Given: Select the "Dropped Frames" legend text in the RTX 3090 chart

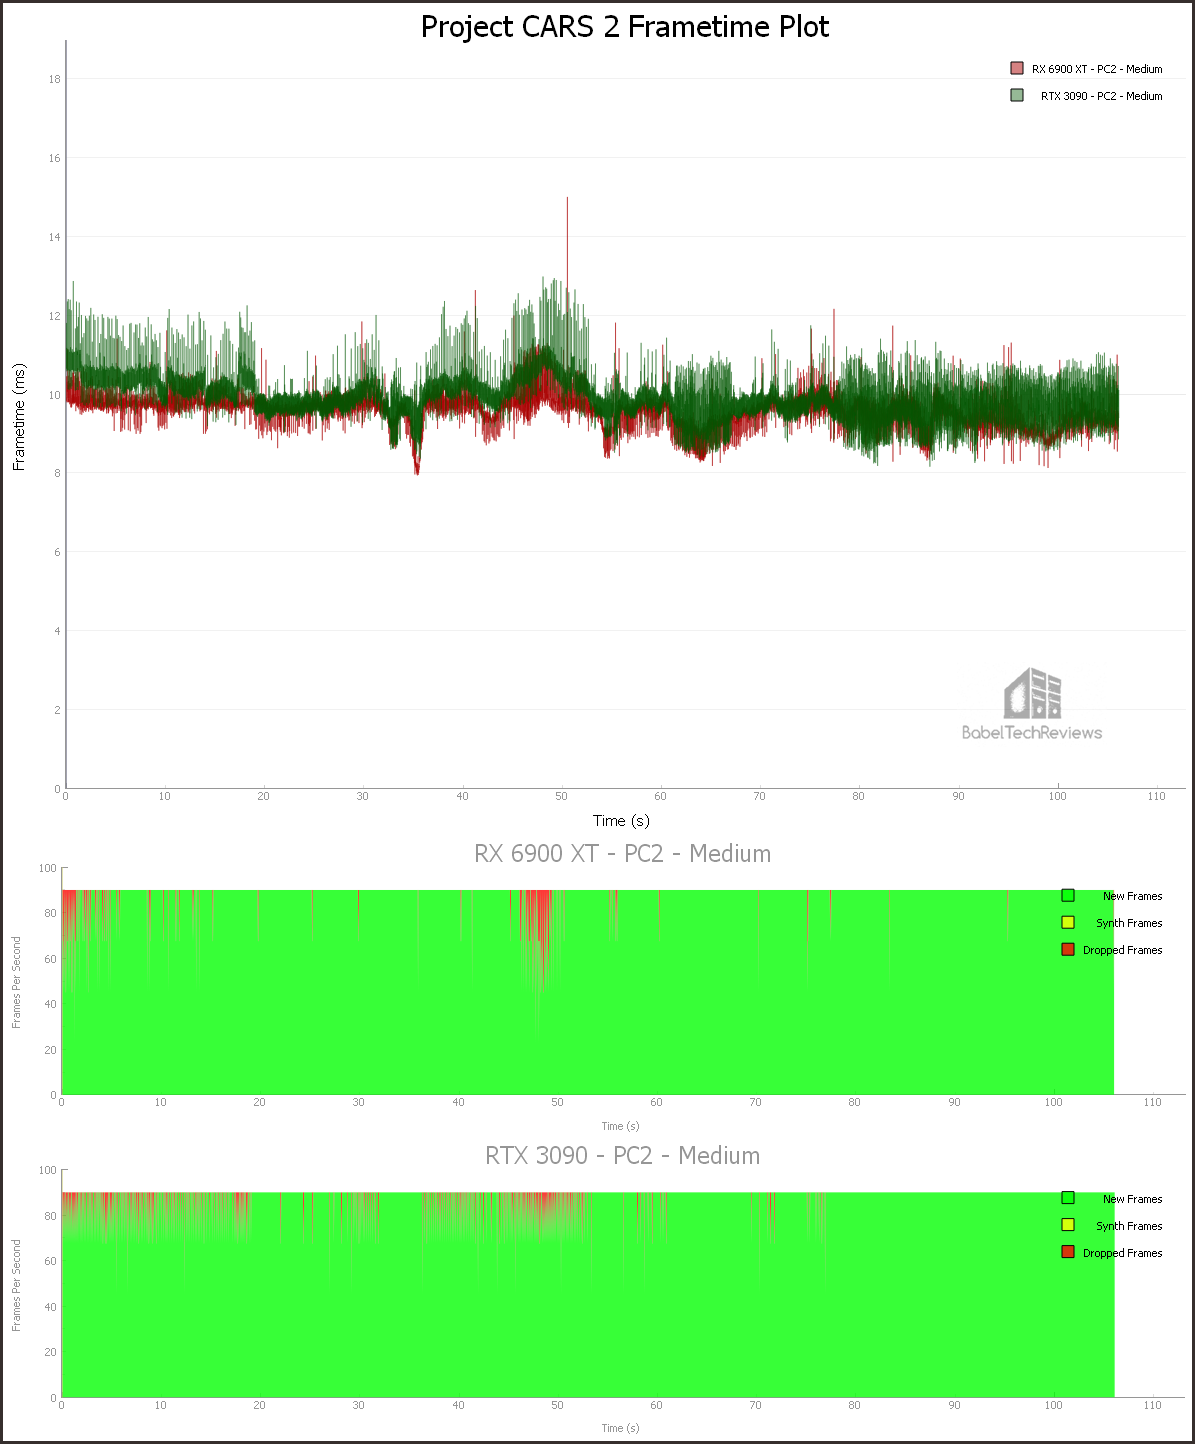Looking at the screenshot, I should point(1122,1253).
